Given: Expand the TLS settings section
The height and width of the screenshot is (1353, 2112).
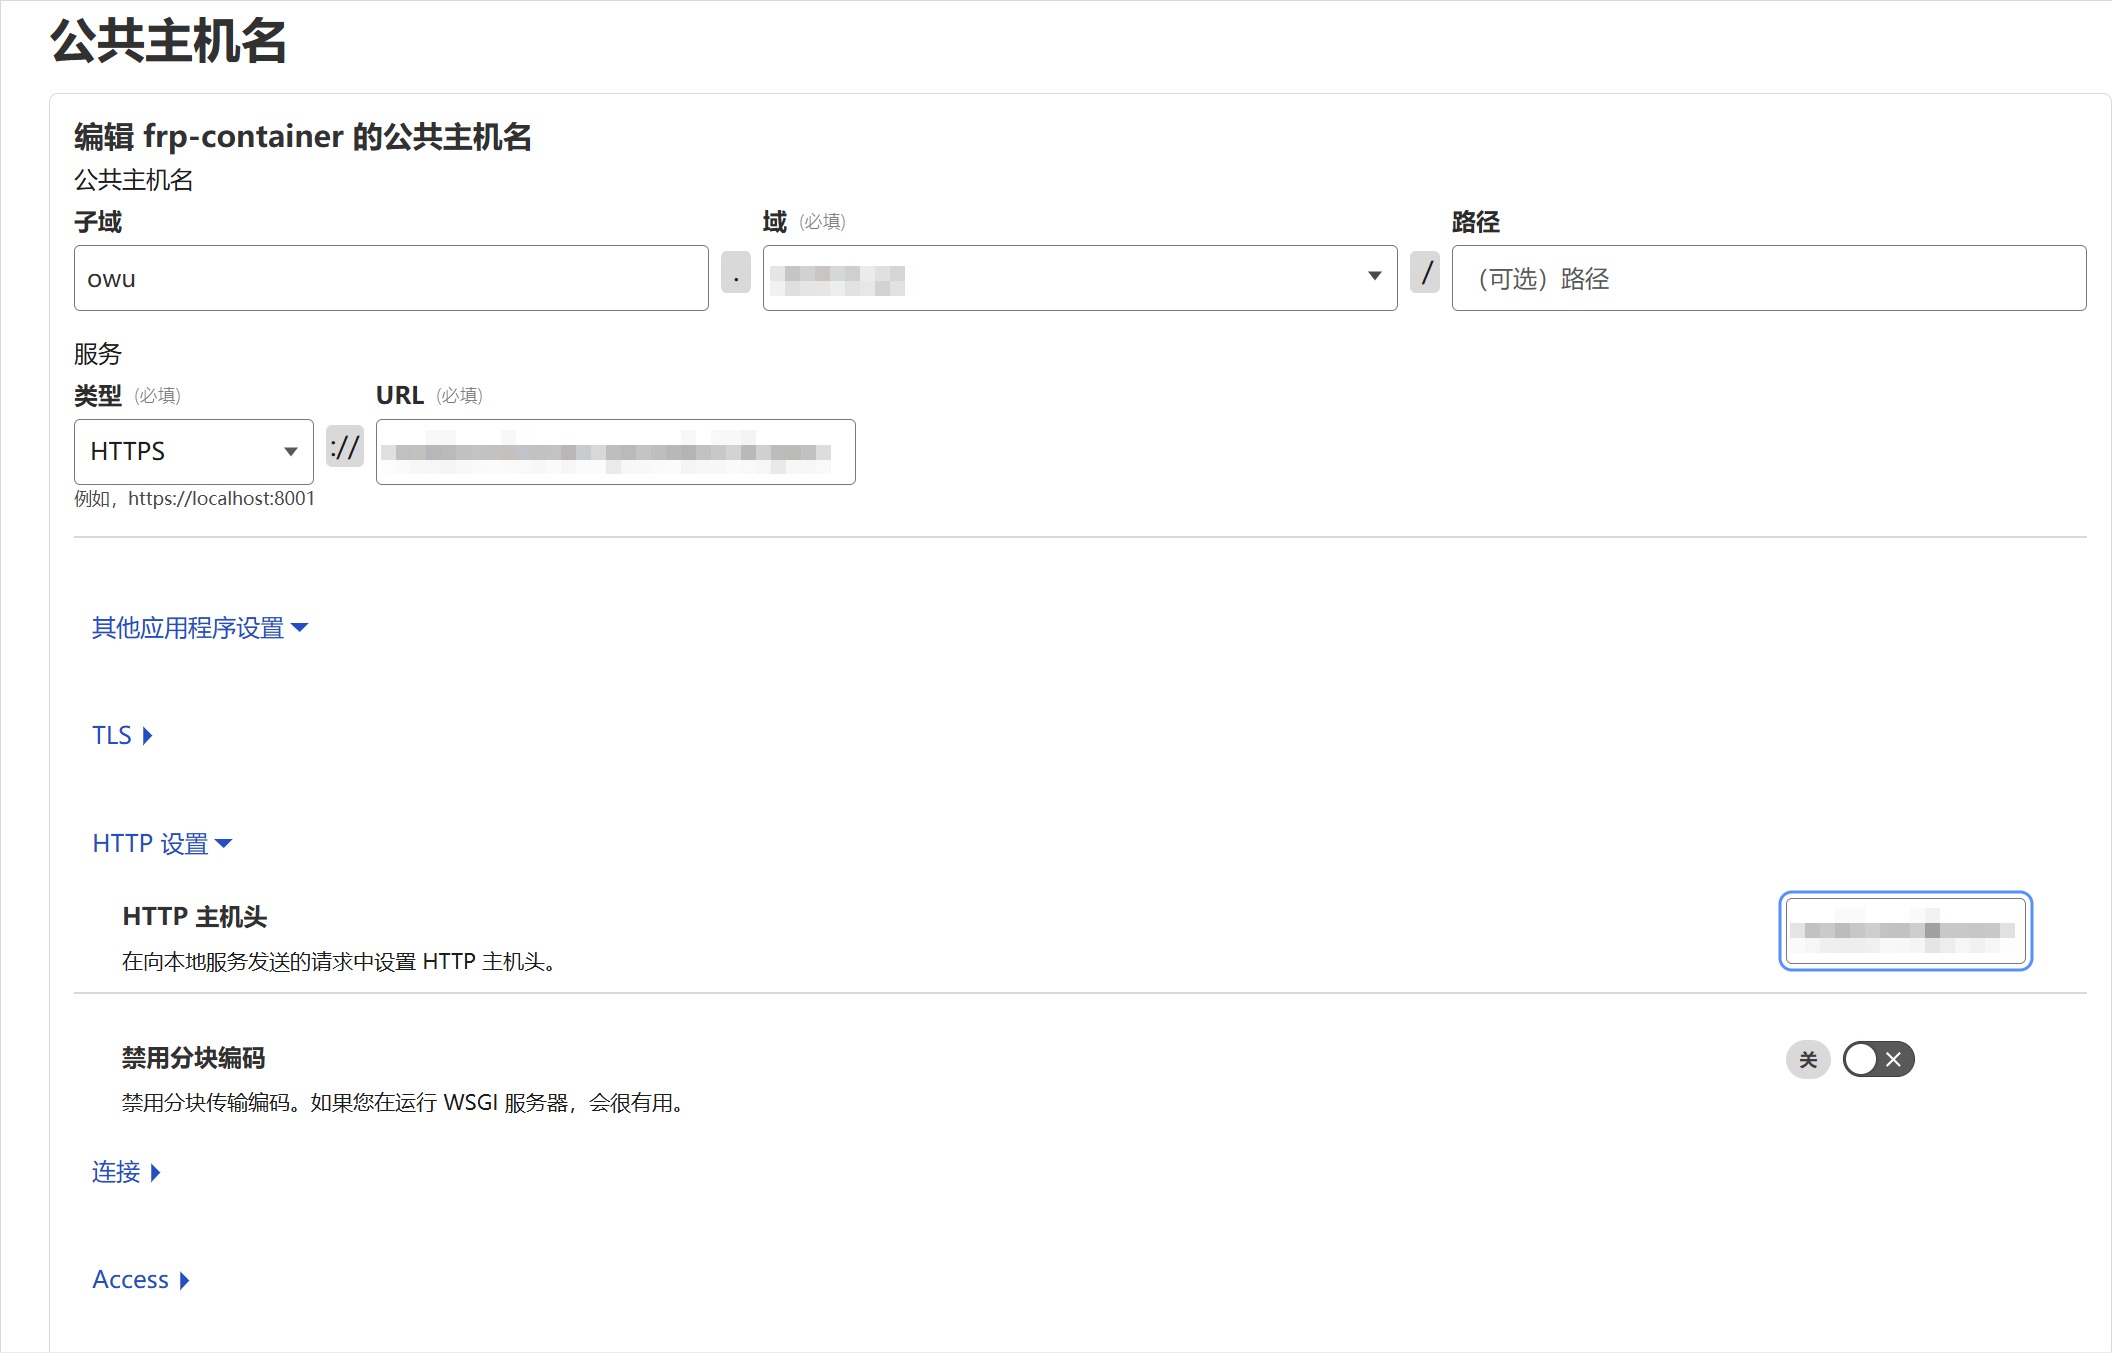Looking at the screenshot, I should click(112, 736).
